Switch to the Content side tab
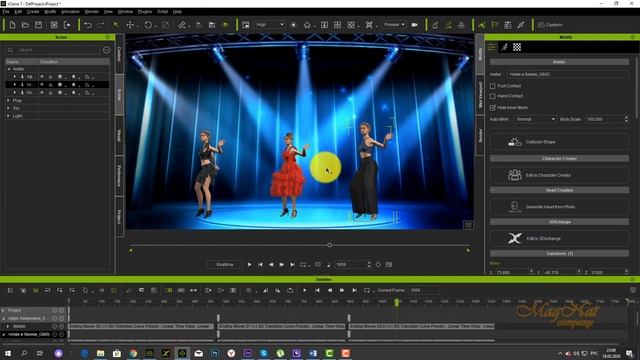640x360 pixels. pos(120,54)
